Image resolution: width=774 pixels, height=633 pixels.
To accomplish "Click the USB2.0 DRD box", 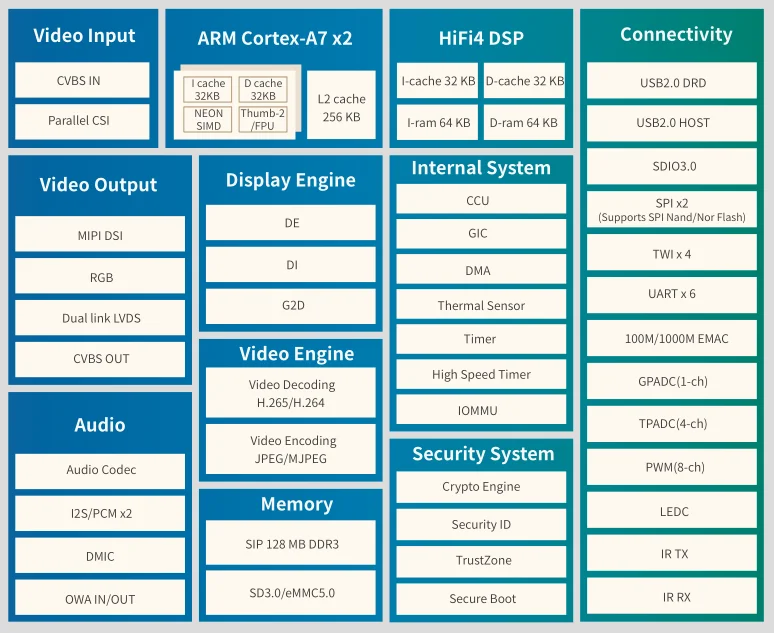I will (x=672, y=80).
